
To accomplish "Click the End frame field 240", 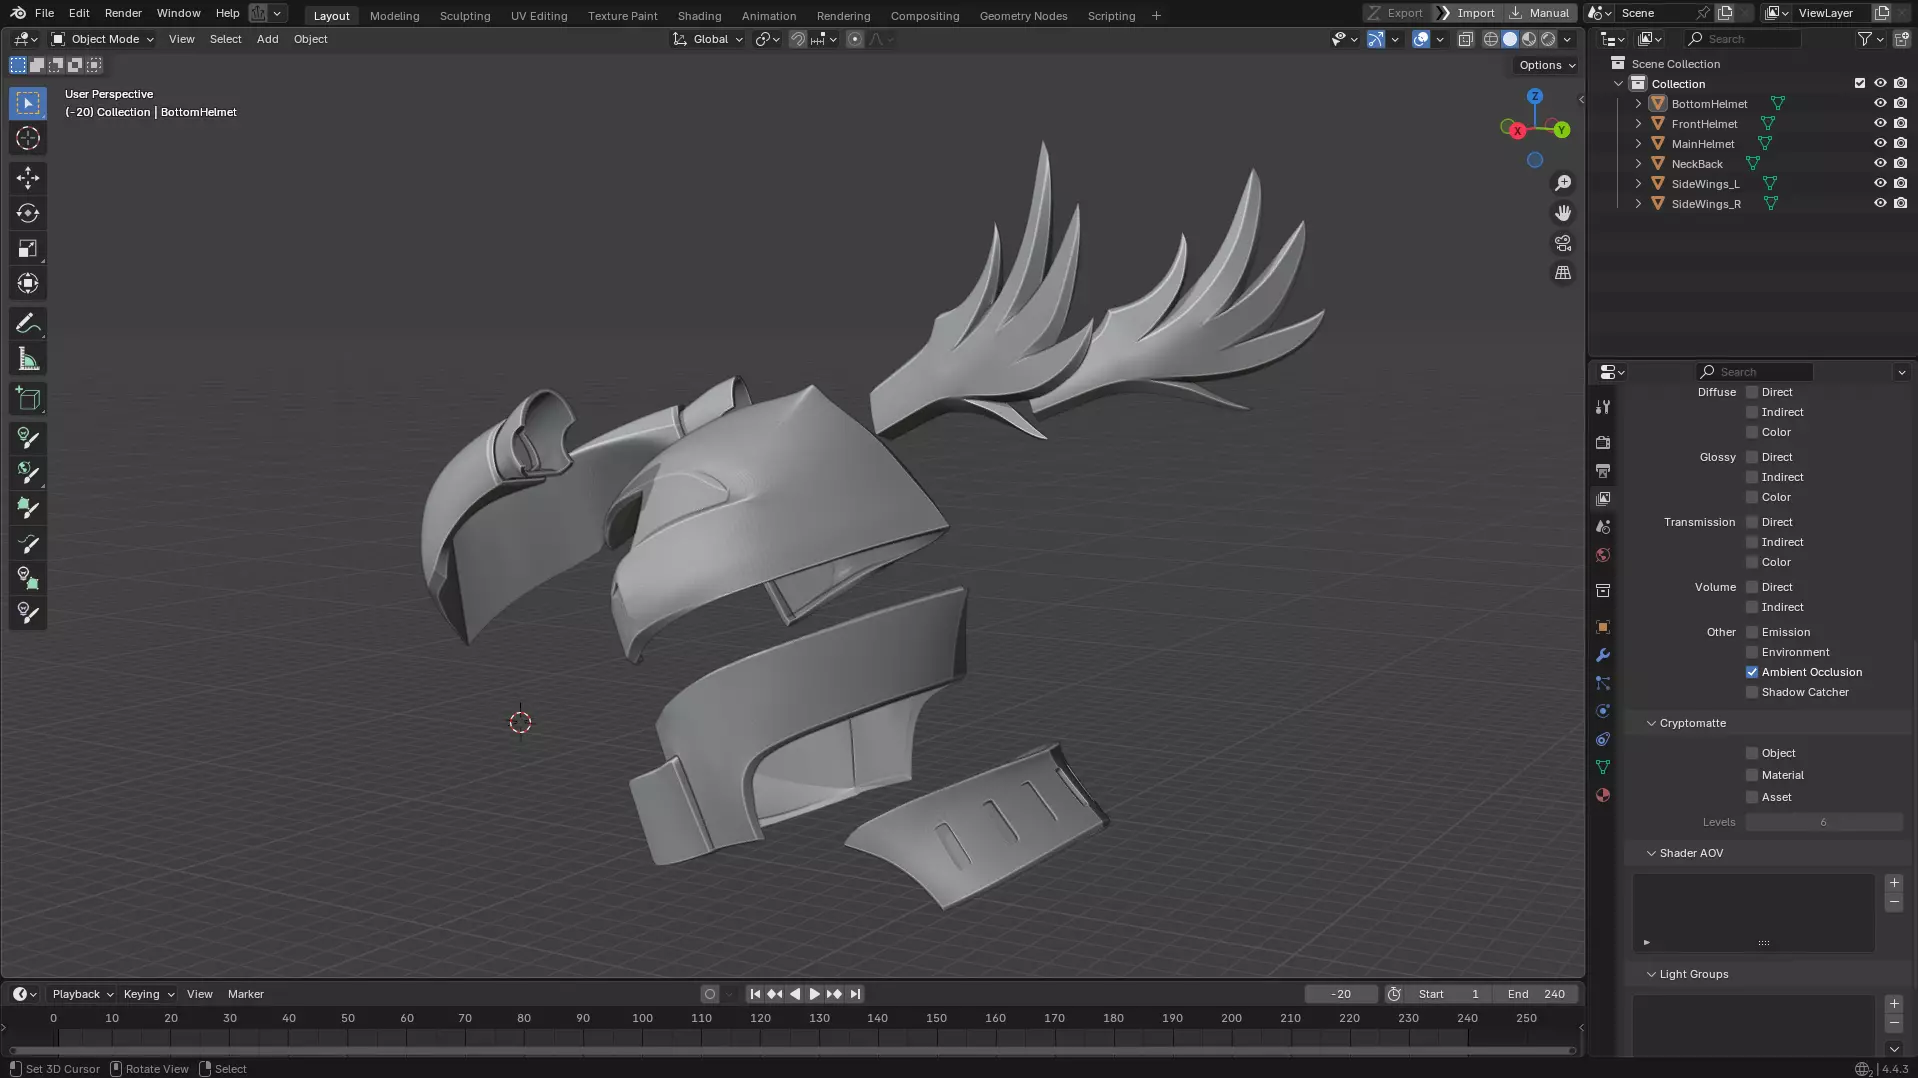I will (x=1536, y=994).
